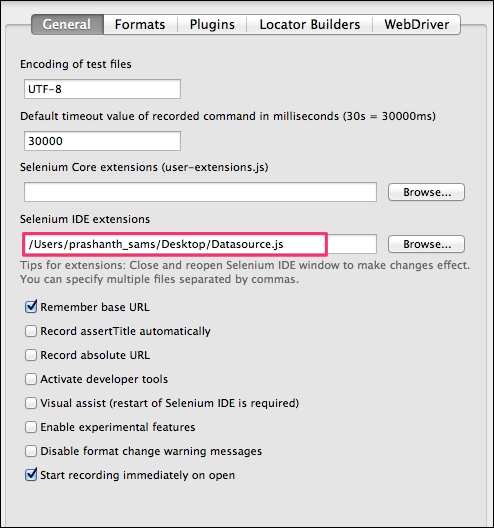Browse for Selenium Core extensions file
494x528 pixels.
(426, 192)
